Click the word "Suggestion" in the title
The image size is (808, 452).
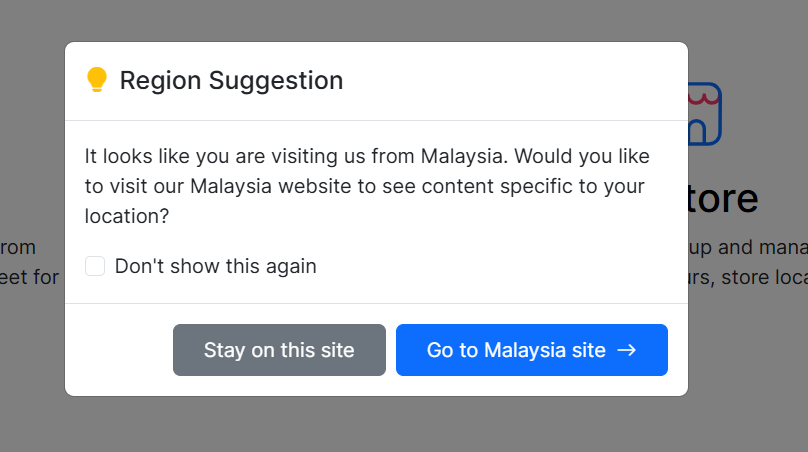[x=276, y=81]
